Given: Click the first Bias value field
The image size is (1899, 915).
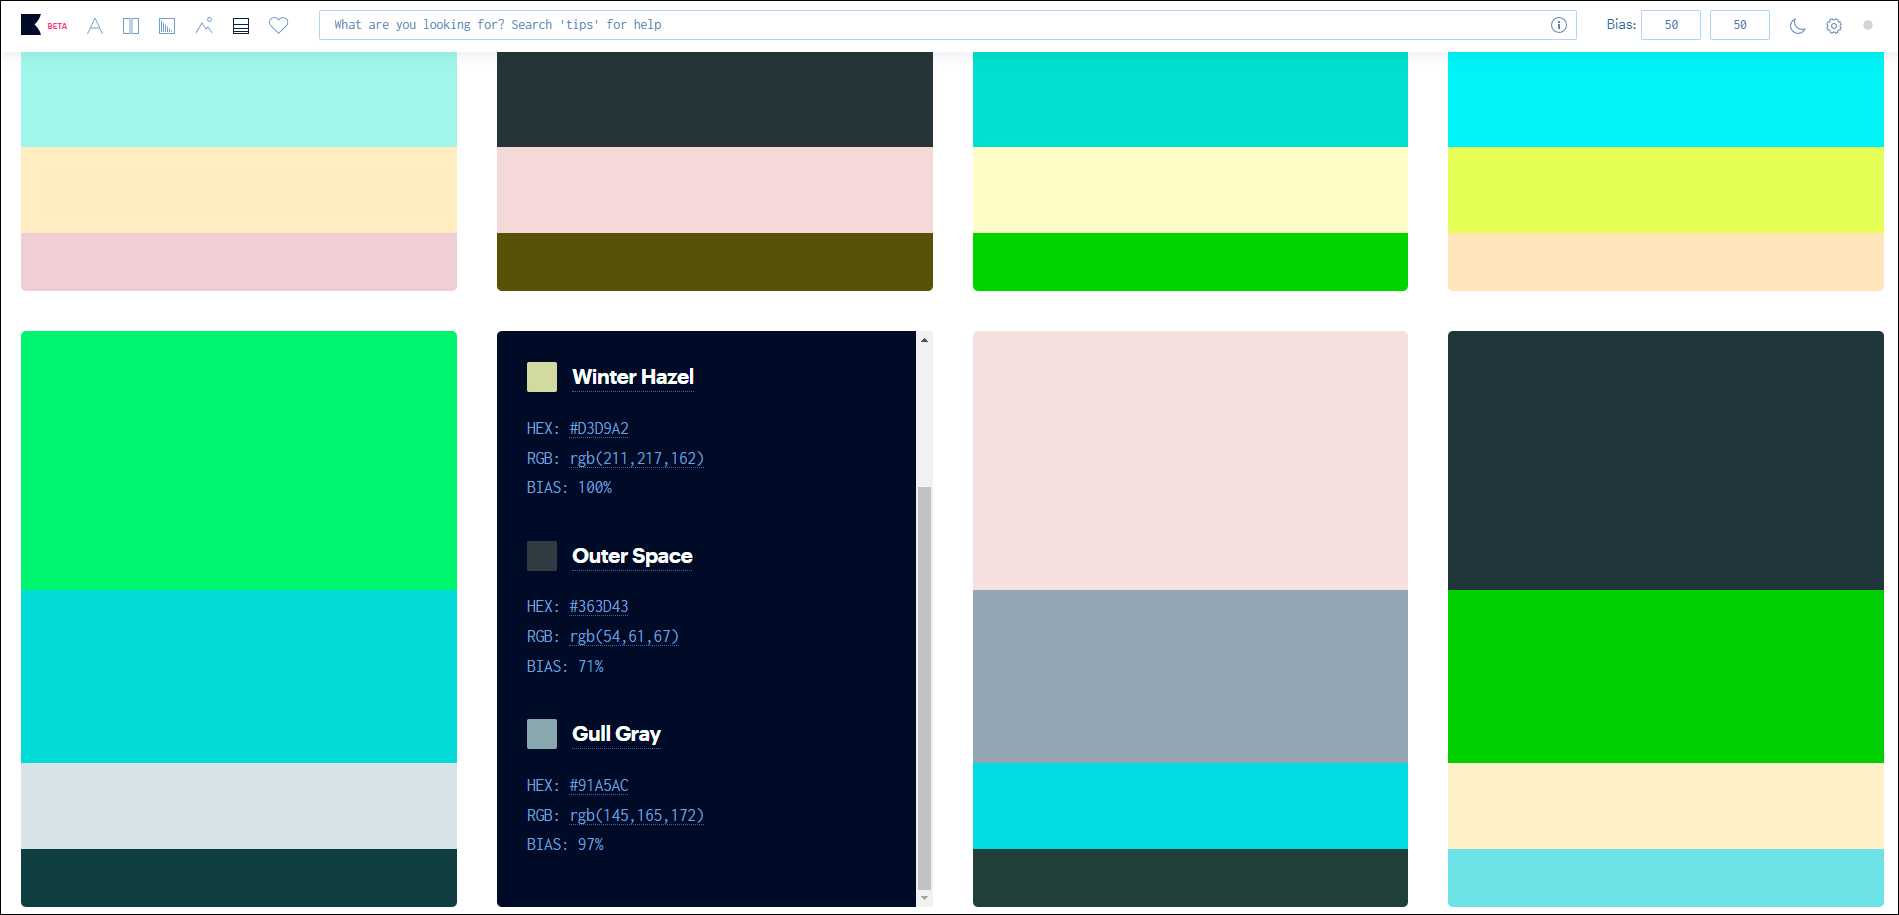Looking at the screenshot, I should [1671, 25].
